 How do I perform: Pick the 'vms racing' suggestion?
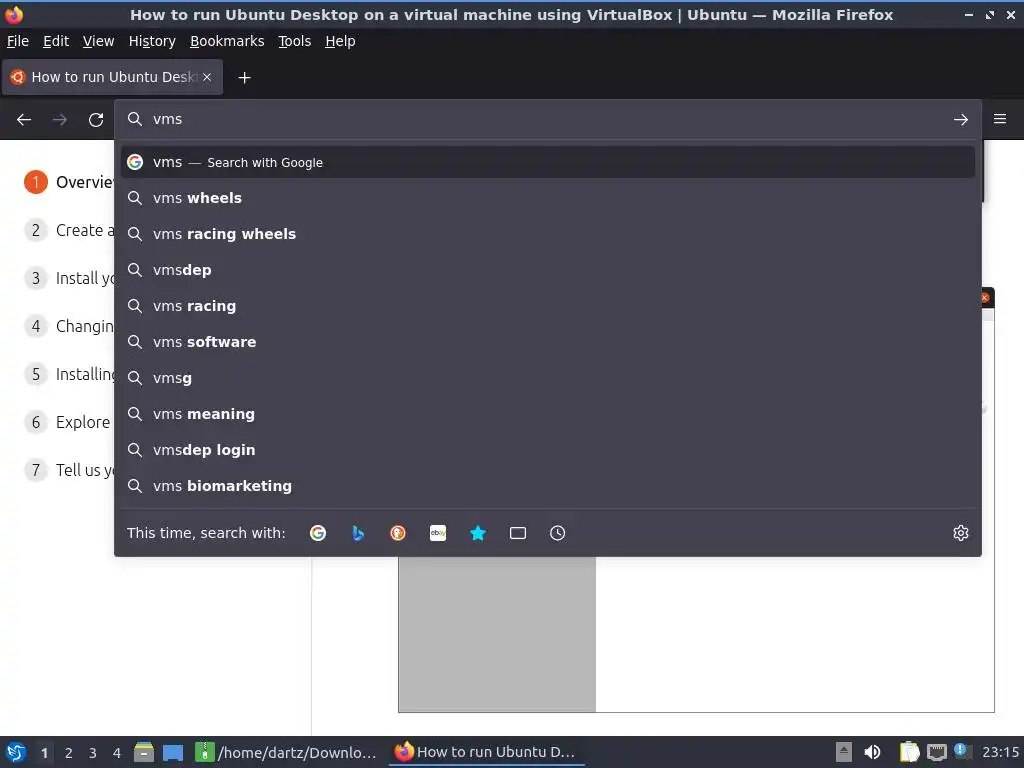tap(548, 306)
